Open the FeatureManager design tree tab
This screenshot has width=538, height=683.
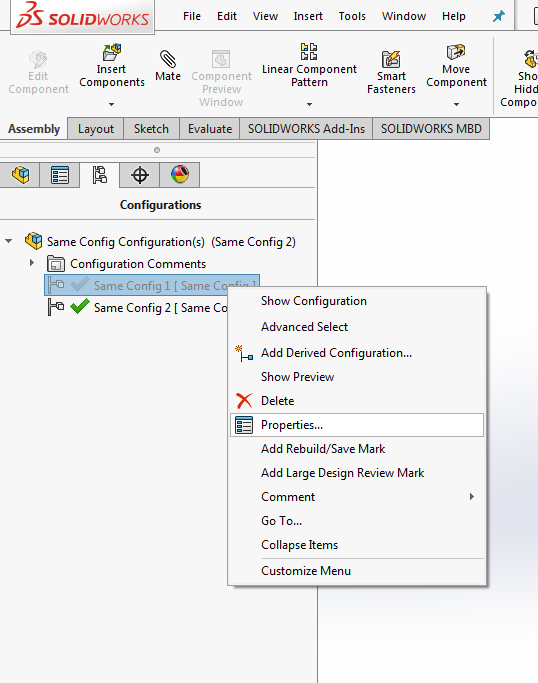tap(20, 175)
